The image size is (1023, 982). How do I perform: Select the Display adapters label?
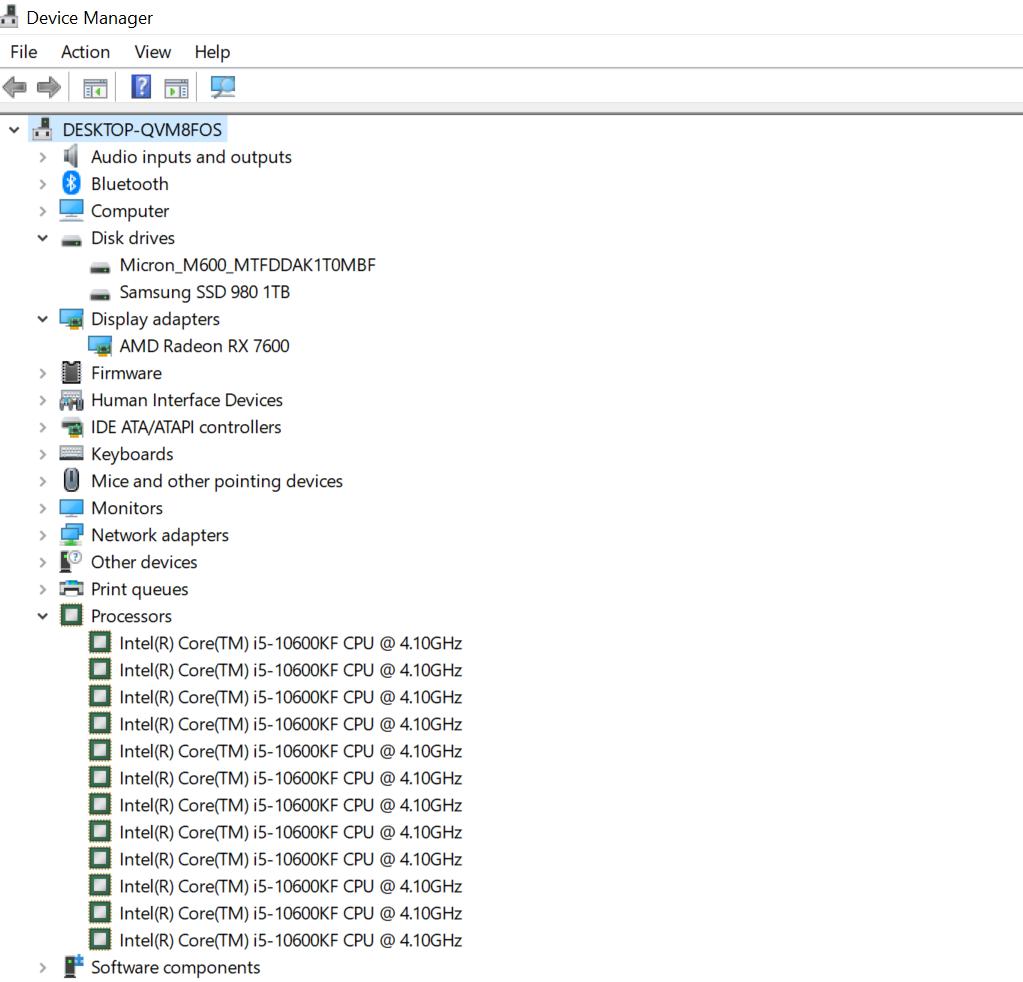155,319
